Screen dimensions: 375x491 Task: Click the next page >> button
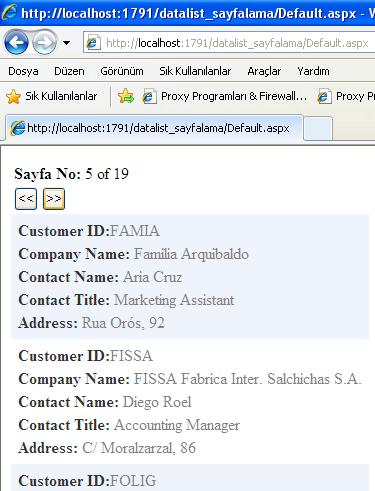(54, 199)
